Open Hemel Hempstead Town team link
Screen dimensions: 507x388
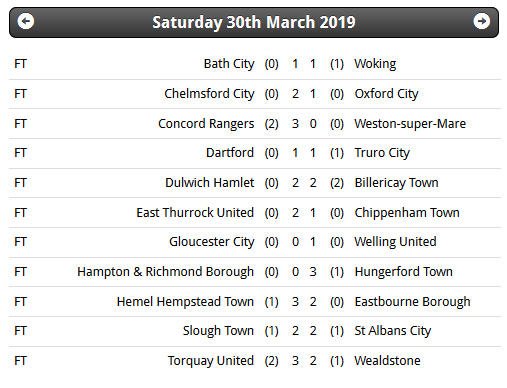pyautogui.click(x=185, y=302)
